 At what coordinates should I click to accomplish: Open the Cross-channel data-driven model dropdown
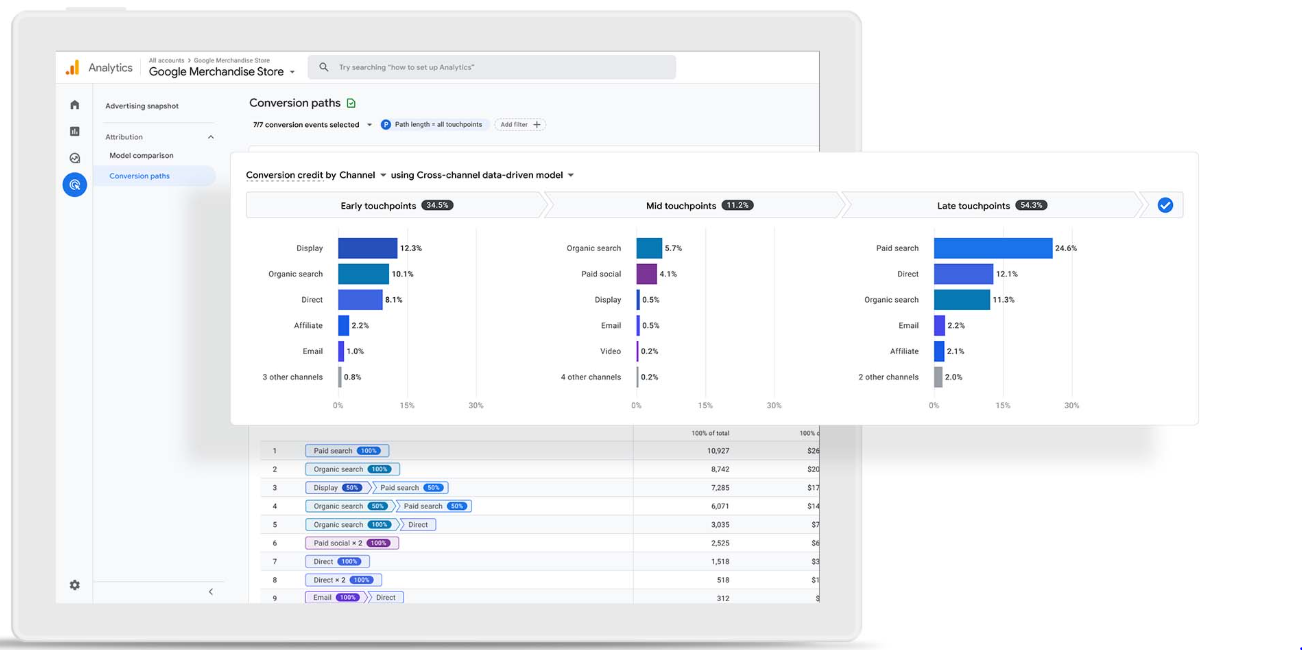pos(482,175)
